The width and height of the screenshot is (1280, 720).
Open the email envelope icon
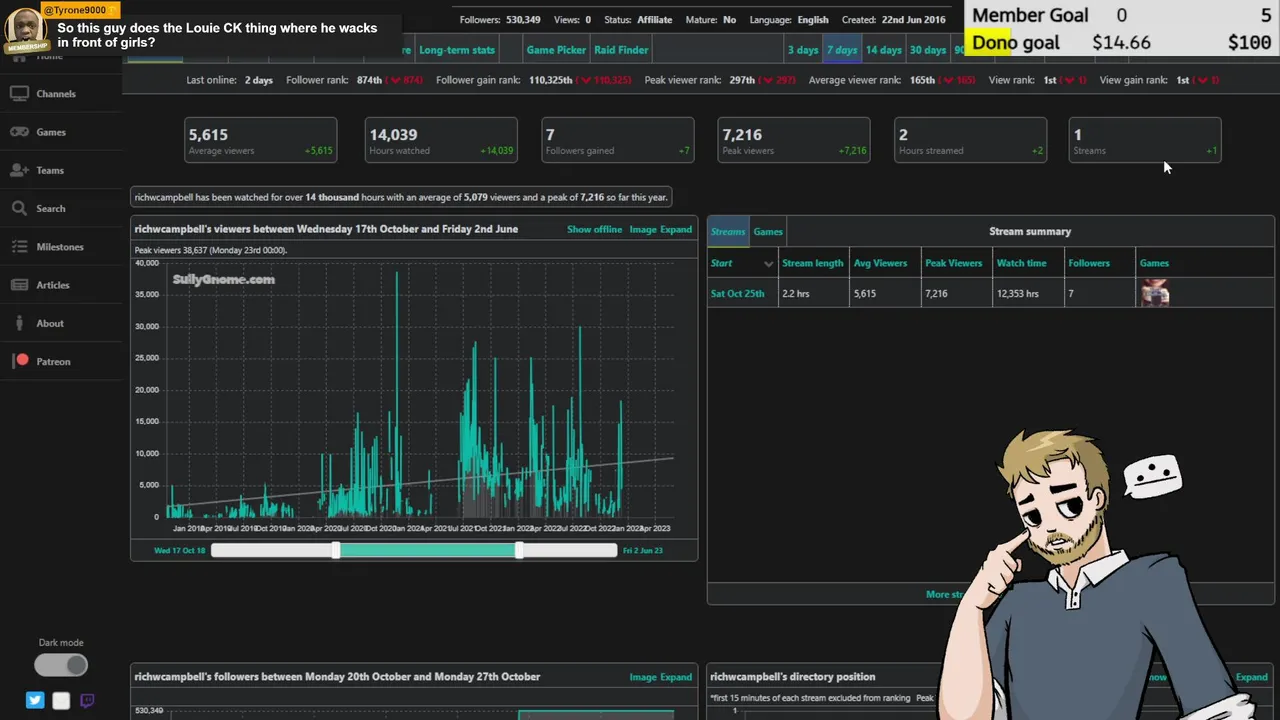(x=61, y=700)
